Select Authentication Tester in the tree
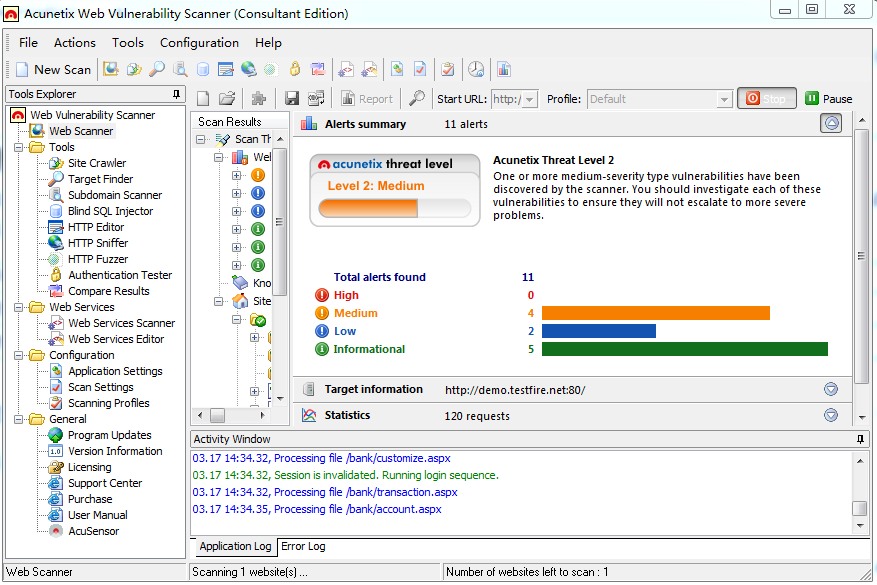 [119, 275]
